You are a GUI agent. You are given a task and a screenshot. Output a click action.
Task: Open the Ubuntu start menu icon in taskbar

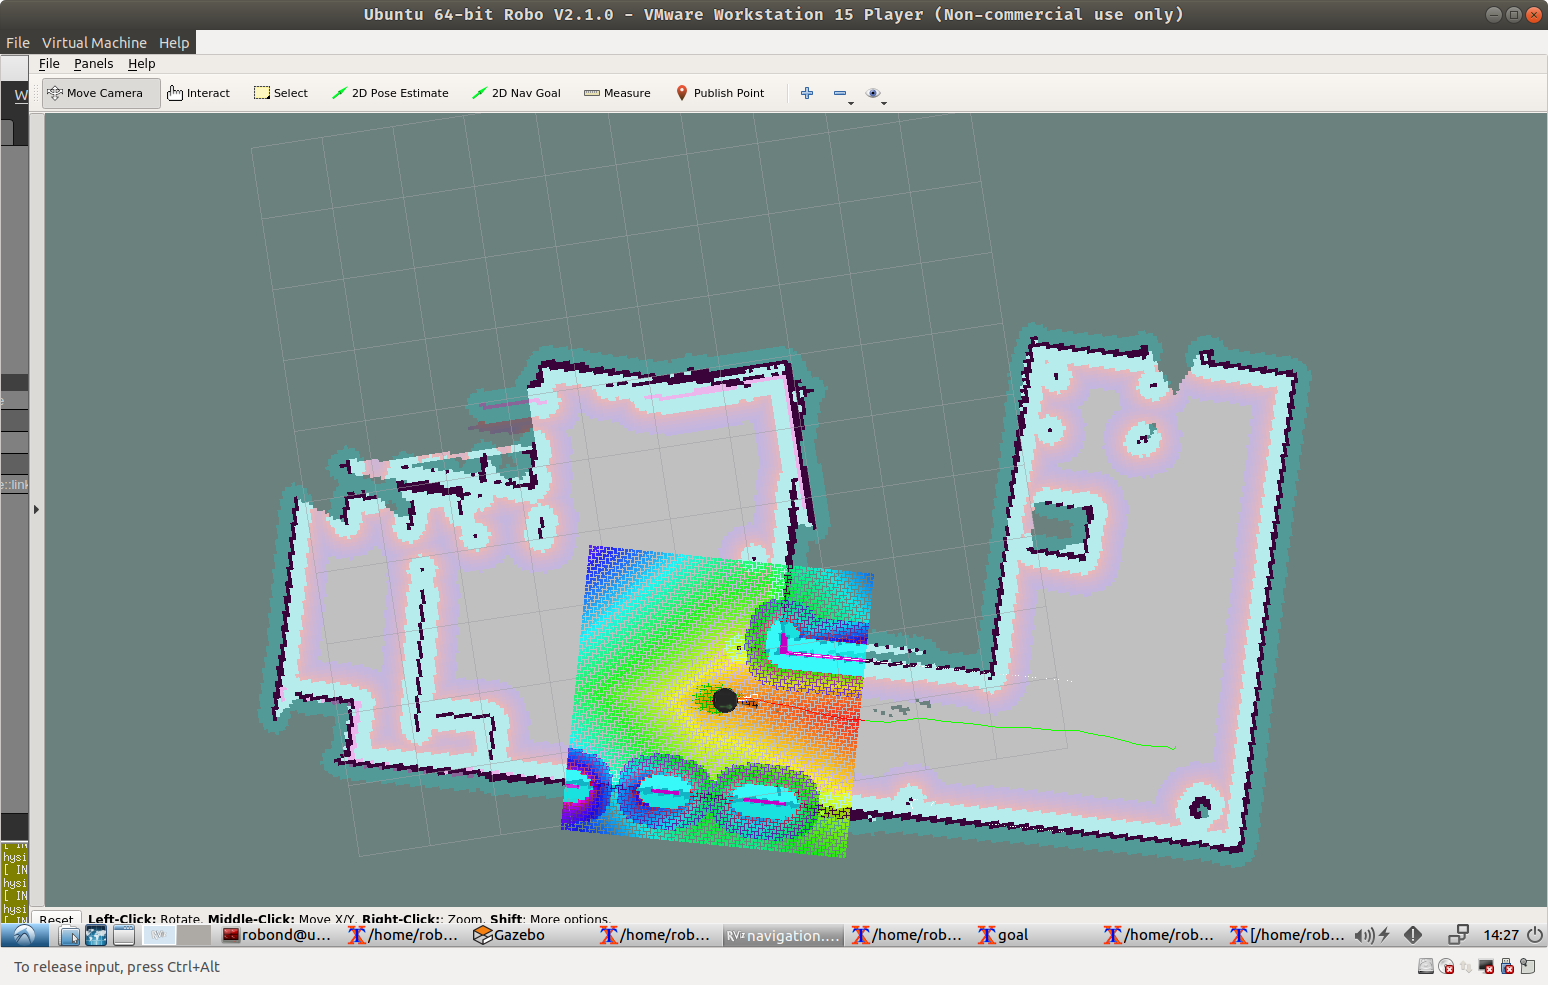click(24, 935)
